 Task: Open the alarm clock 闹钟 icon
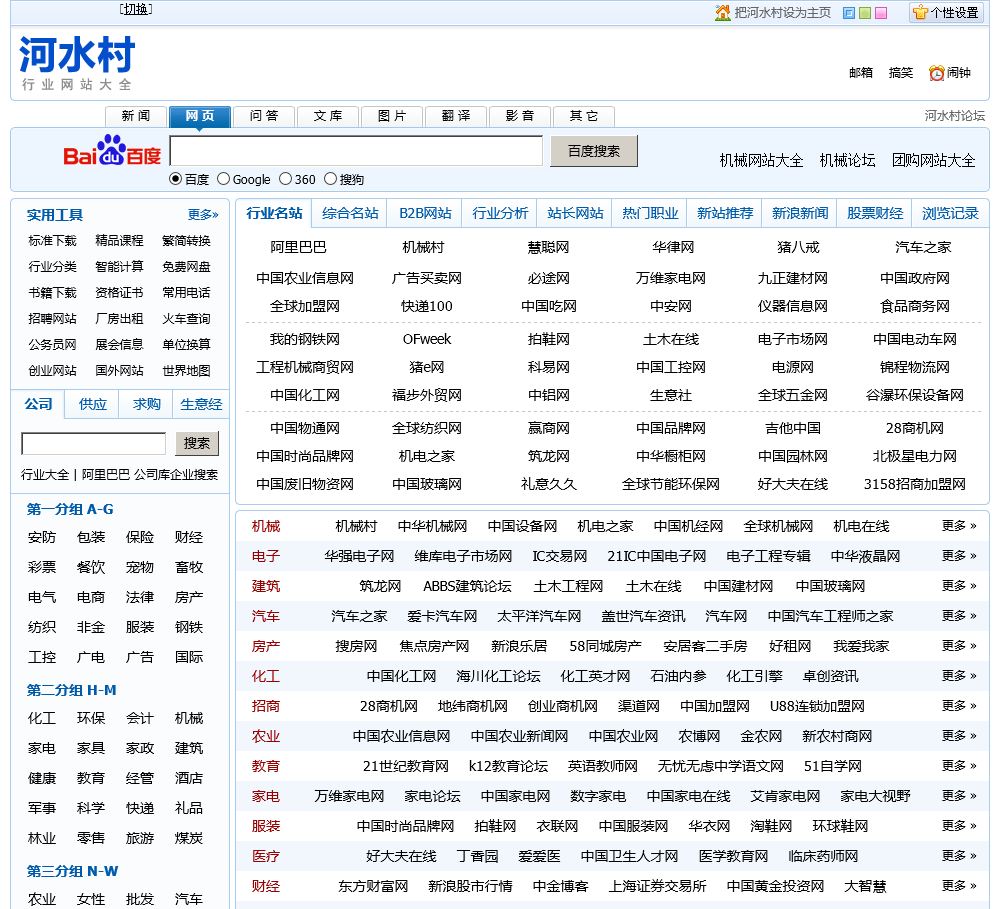point(936,73)
